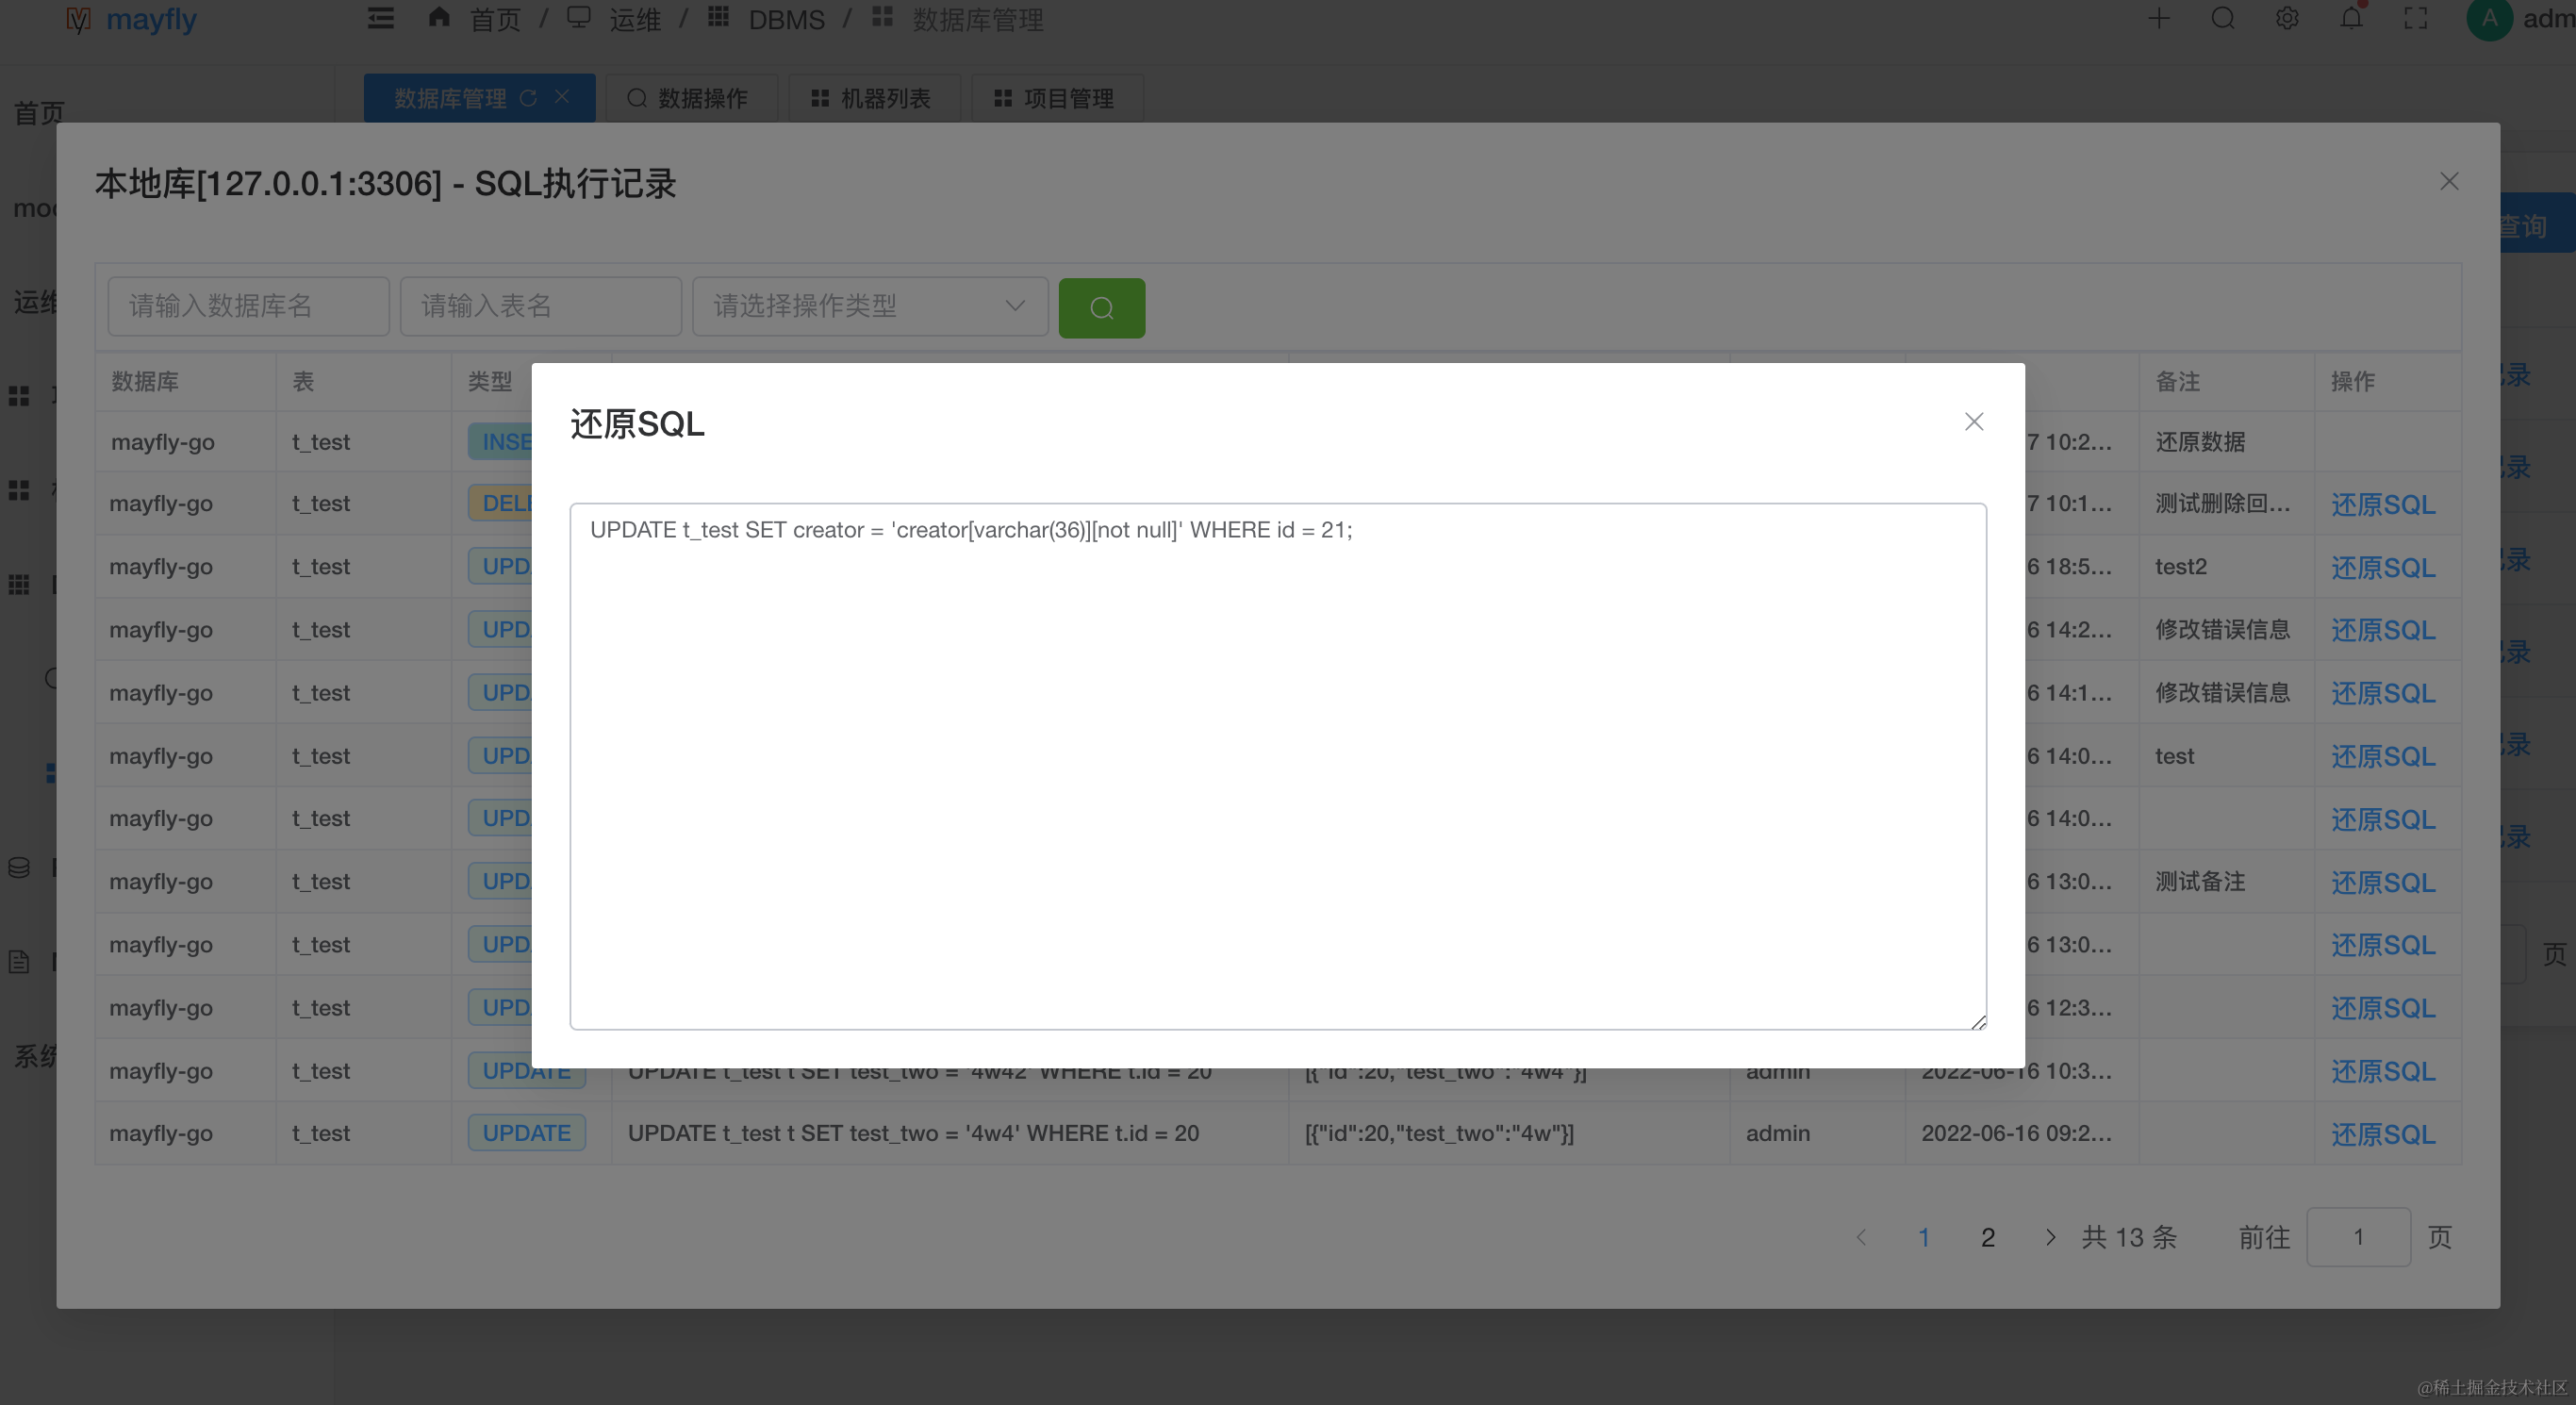Focus the 请输入数据库名 input field
The width and height of the screenshot is (2576, 1405).
[249, 306]
